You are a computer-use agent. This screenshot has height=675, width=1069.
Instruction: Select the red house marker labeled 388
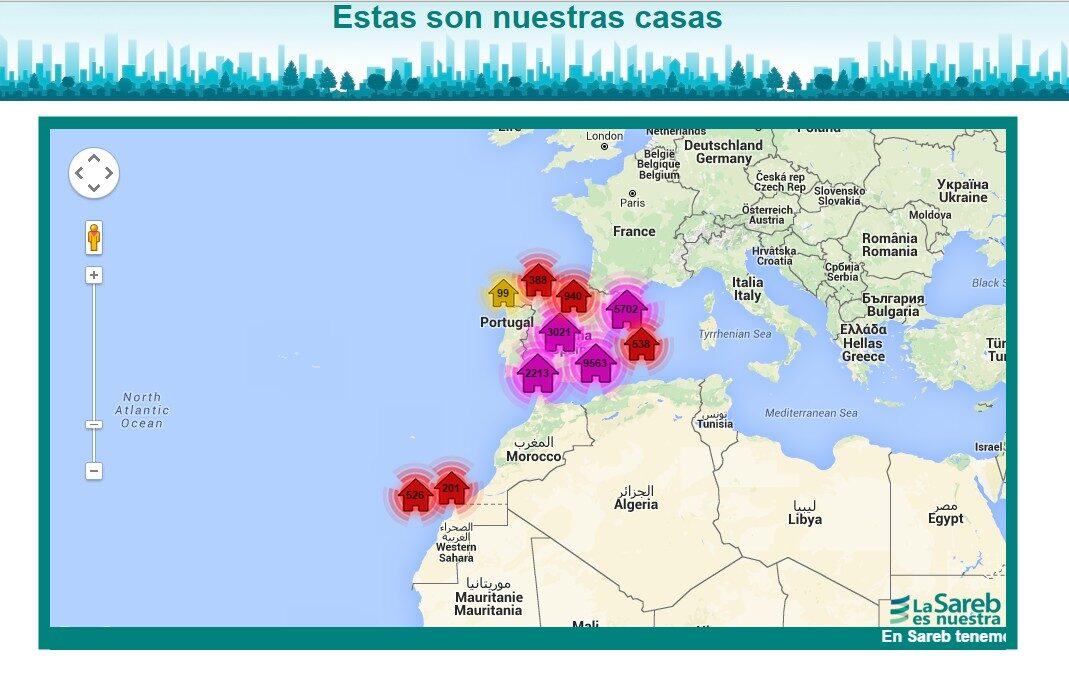[x=538, y=280]
